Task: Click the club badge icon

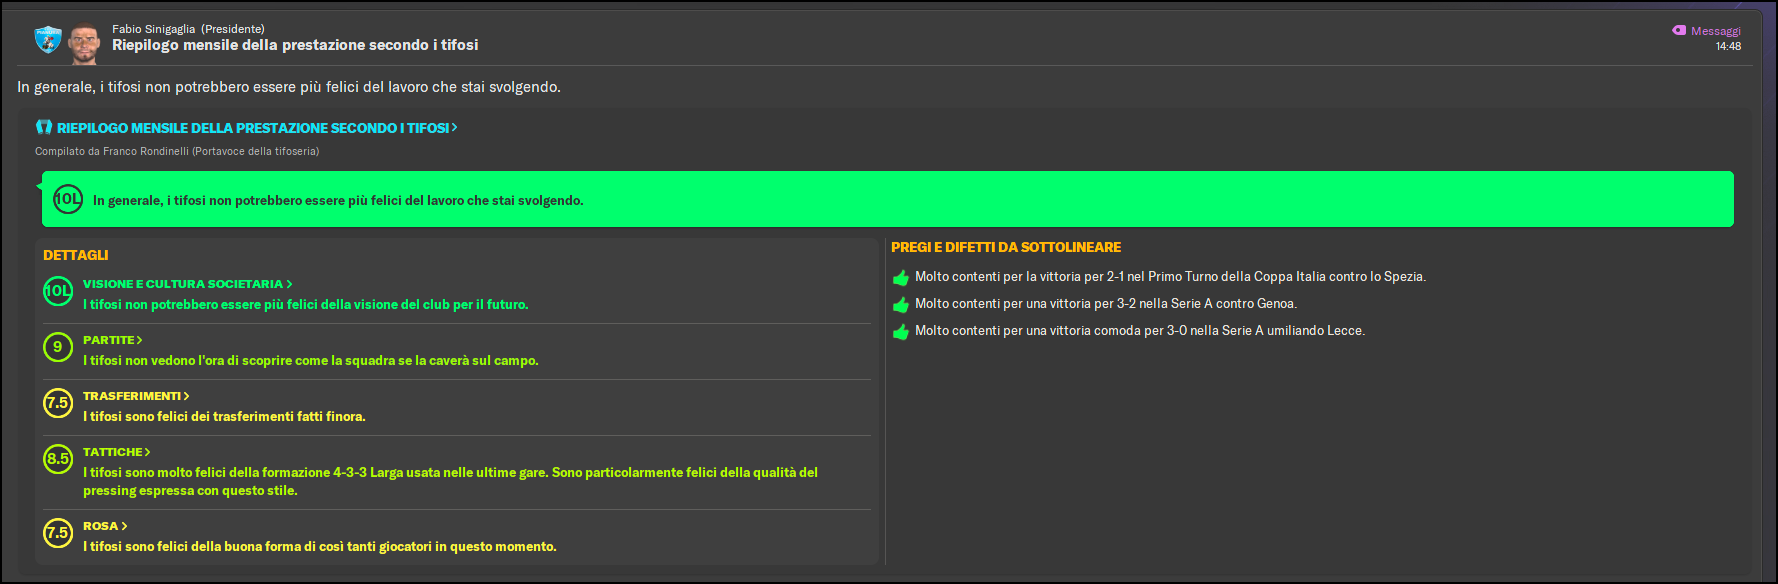Action: [x=48, y=40]
